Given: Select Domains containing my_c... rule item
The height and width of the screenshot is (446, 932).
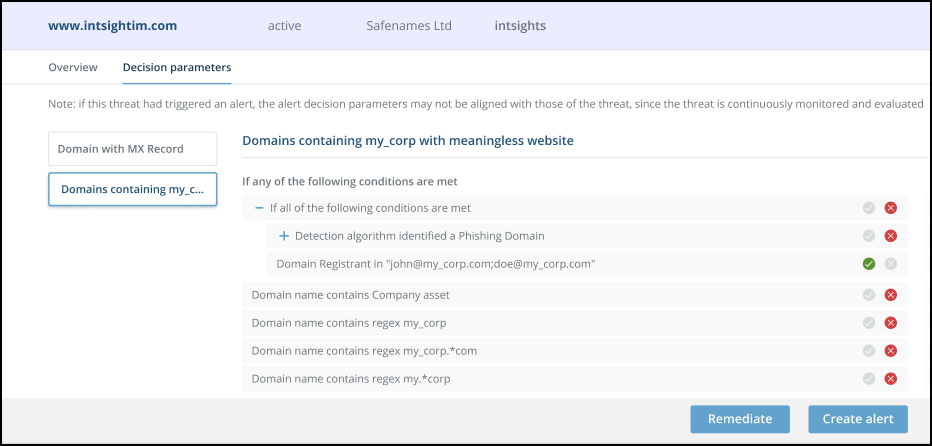Looking at the screenshot, I should click(x=132, y=189).
